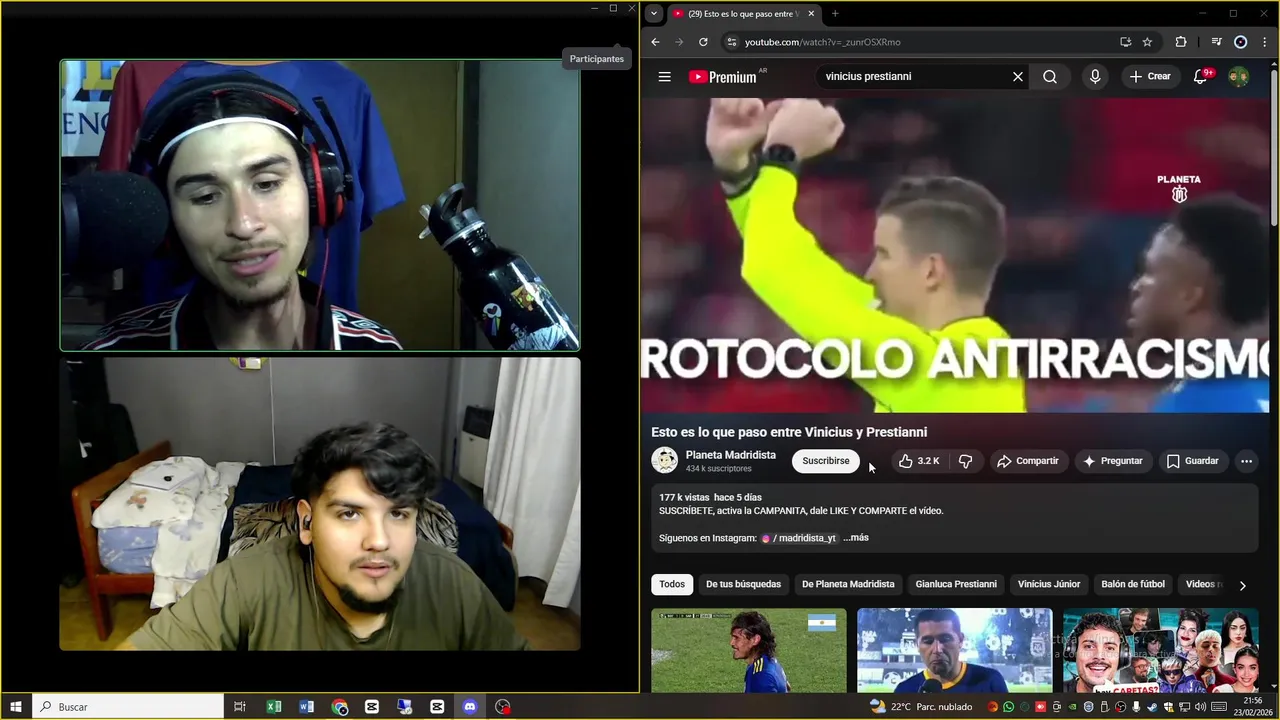The image size is (1280, 720).
Task: Select Vinicius Júnior chip
Action: [x=1049, y=584]
